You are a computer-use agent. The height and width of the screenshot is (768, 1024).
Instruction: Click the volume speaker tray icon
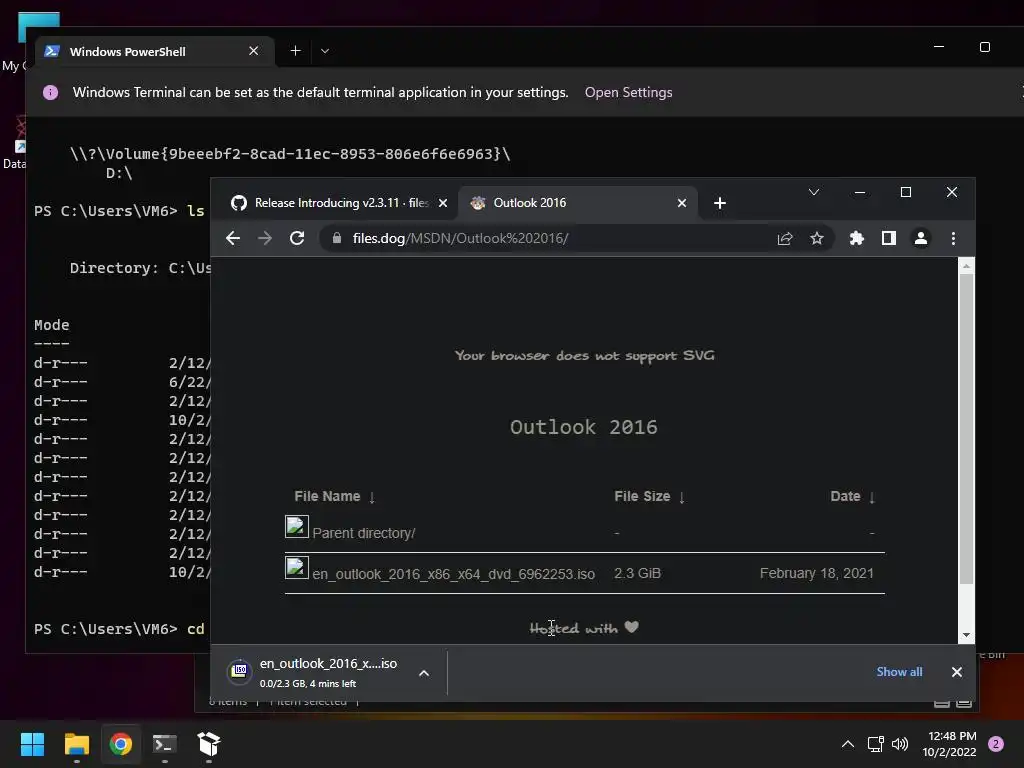(x=900, y=744)
